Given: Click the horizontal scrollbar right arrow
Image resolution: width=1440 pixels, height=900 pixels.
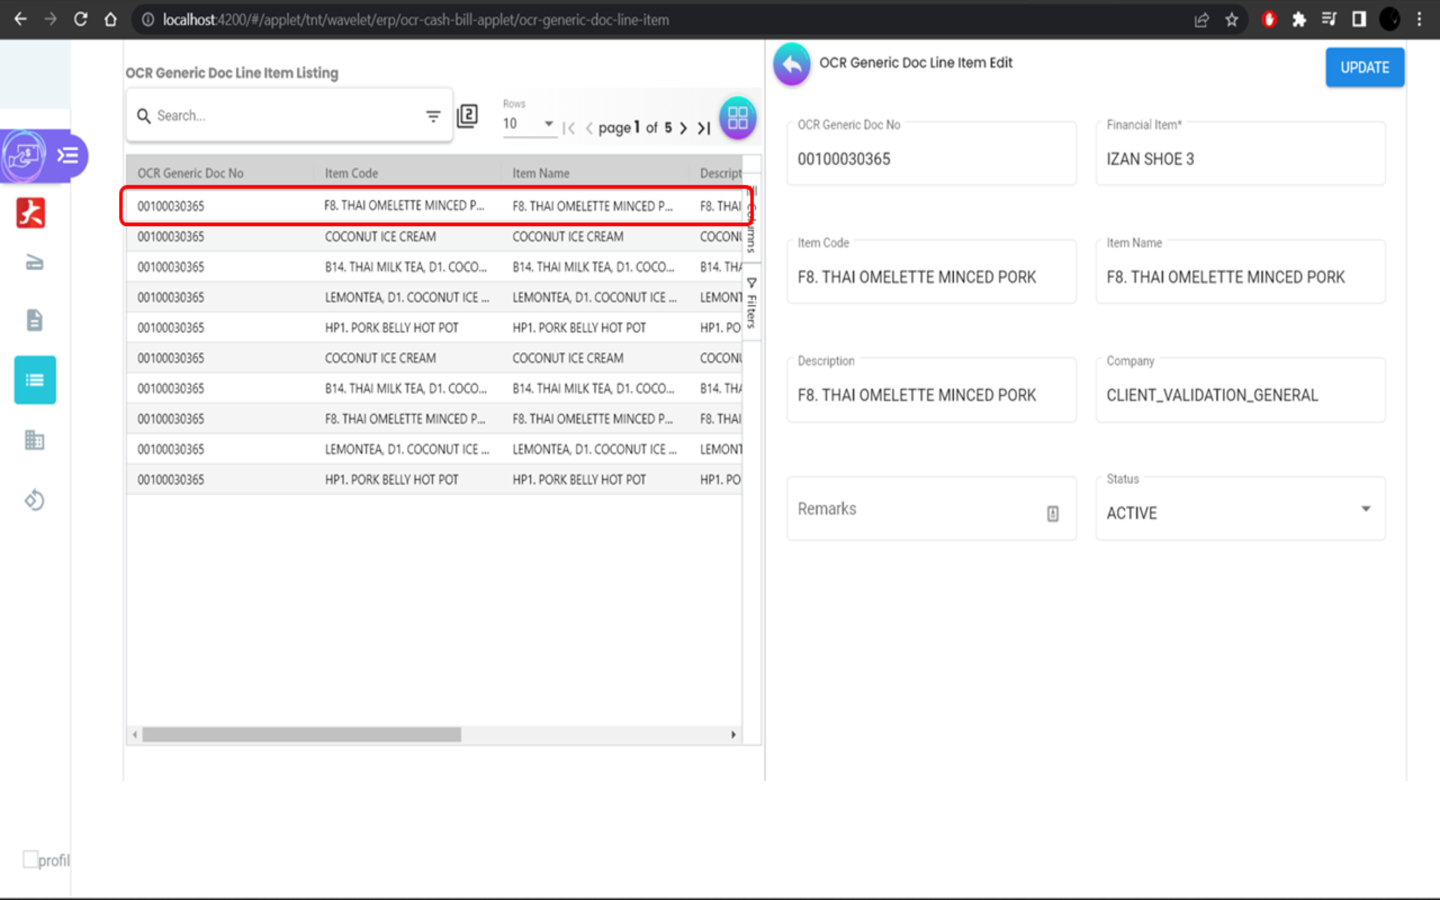Looking at the screenshot, I should tap(733, 735).
